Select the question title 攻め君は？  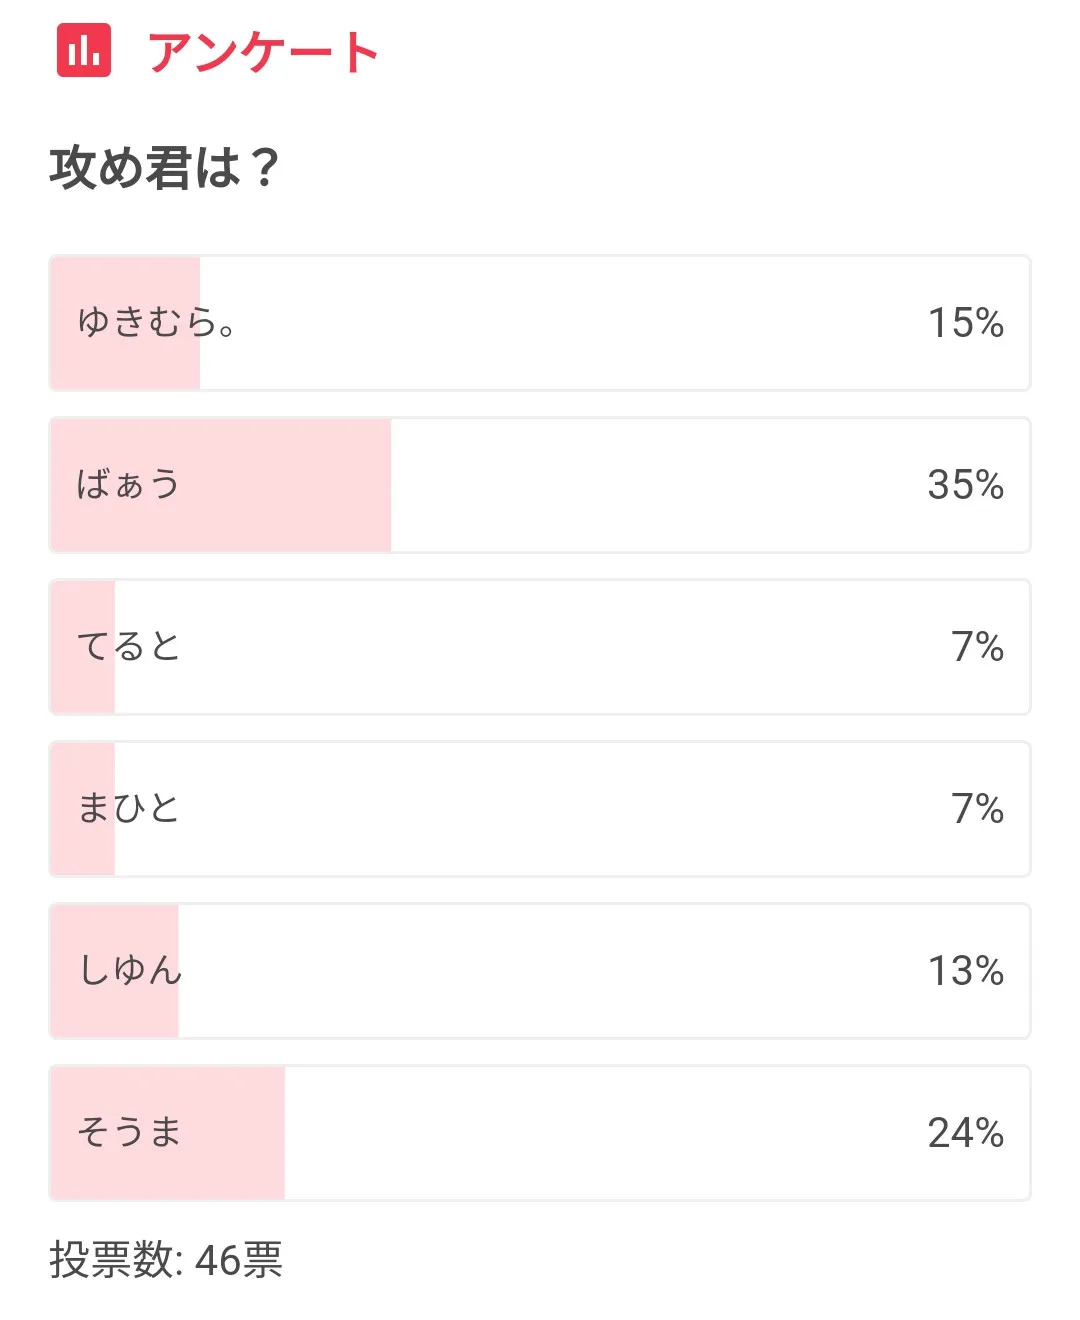[x=165, y=167]
